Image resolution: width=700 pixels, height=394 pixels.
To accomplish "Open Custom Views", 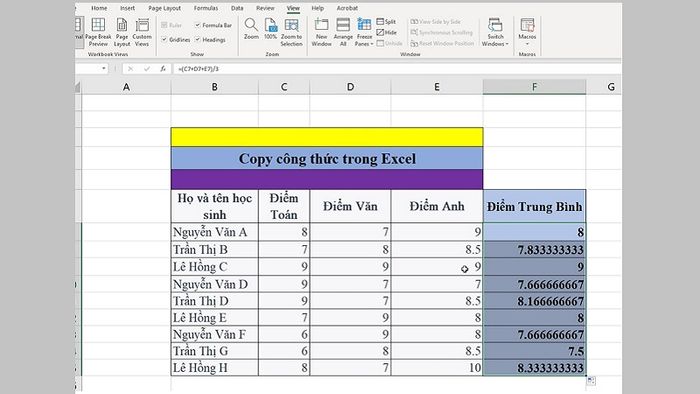I will point(142,32).
